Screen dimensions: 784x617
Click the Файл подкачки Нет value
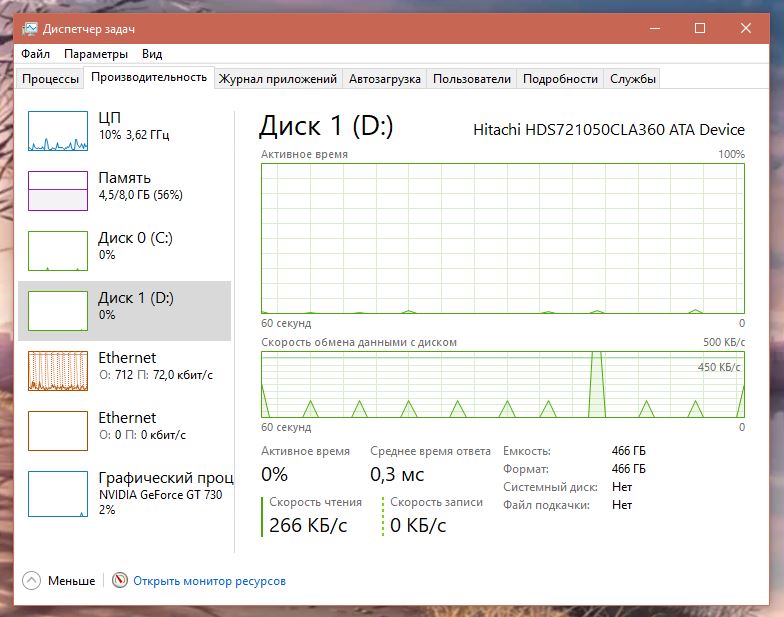622,505
